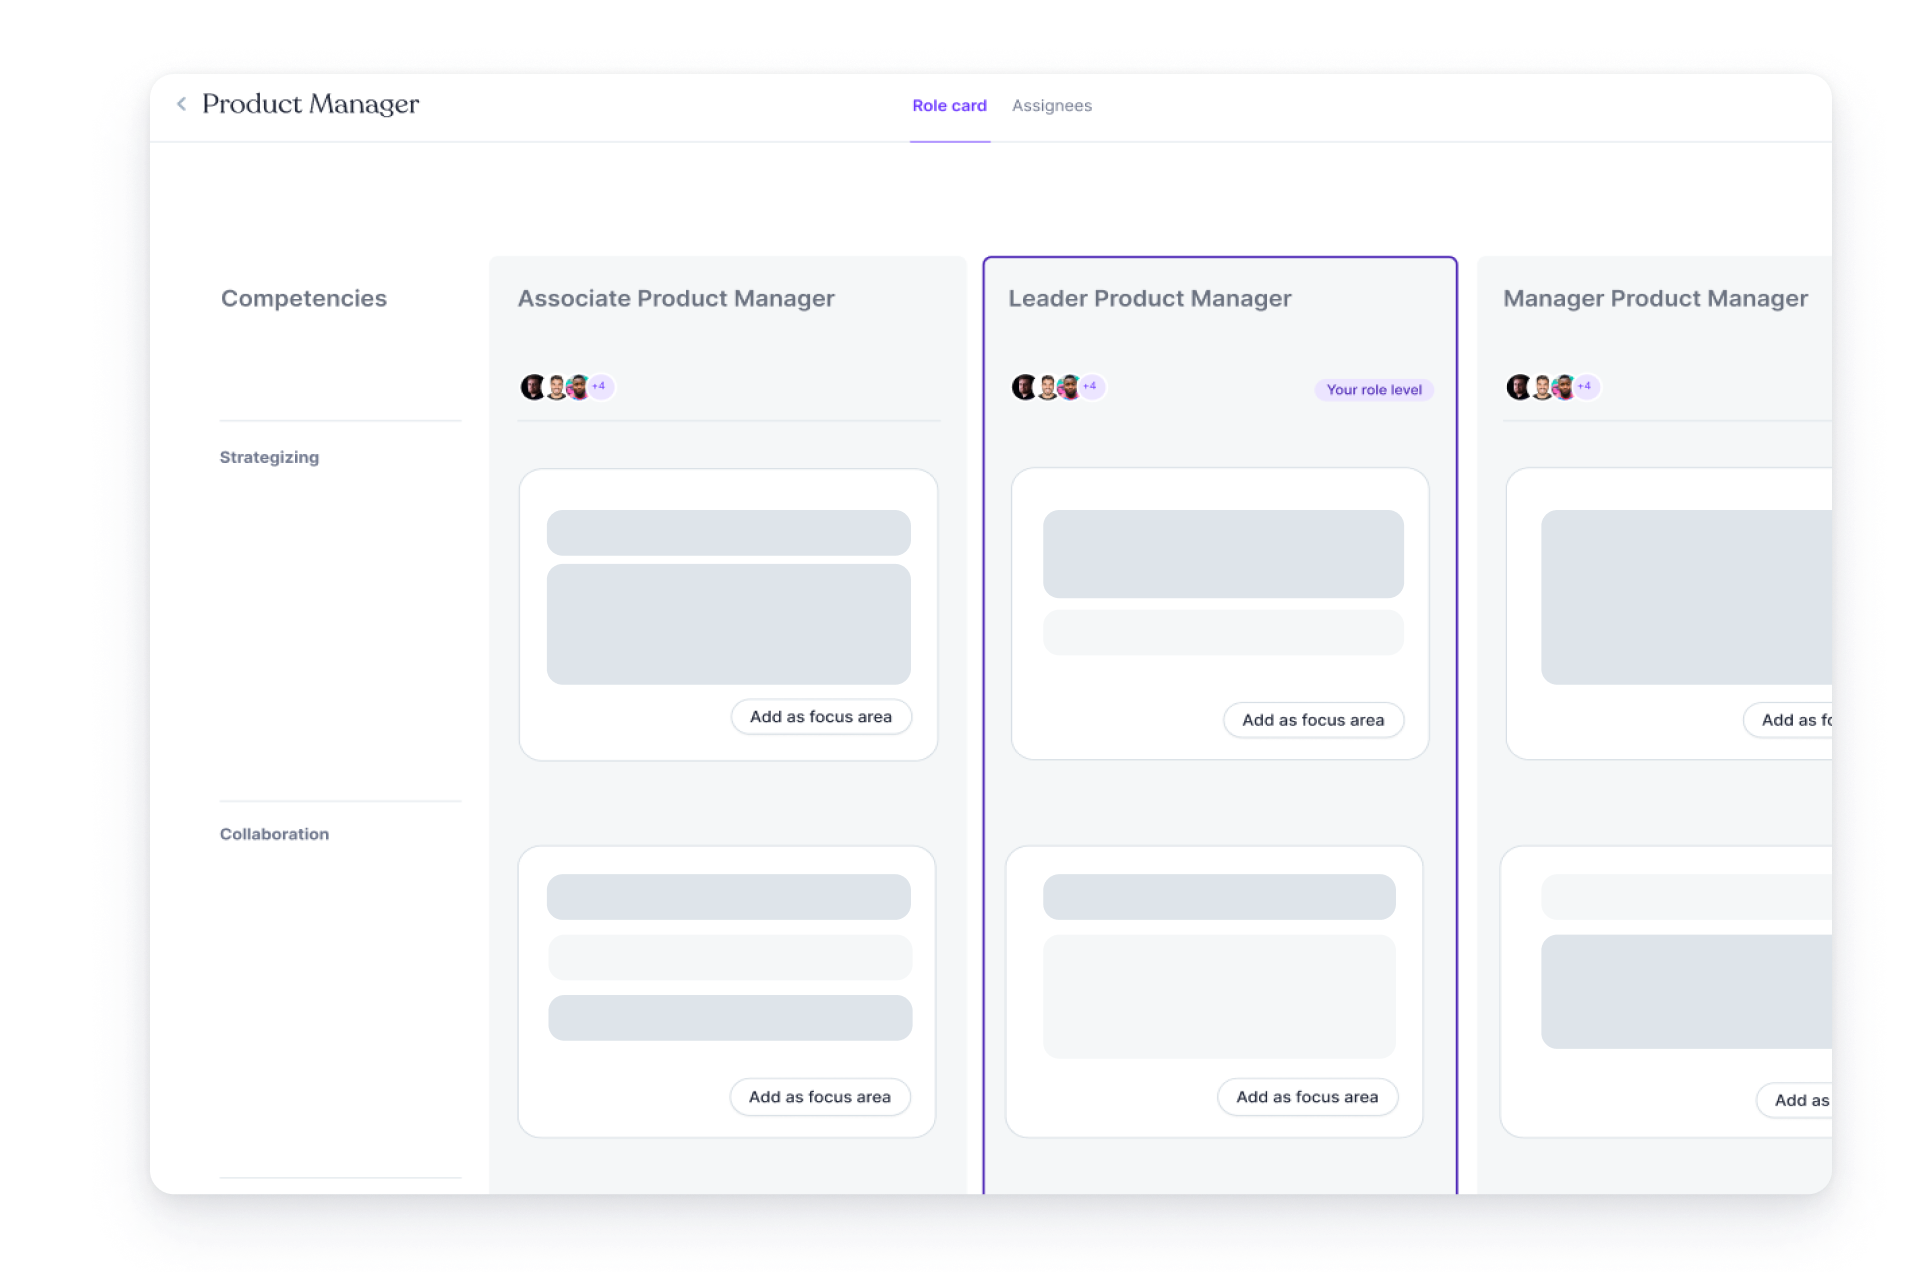
Task: Select the Role card tab
Action: point(949,106)
